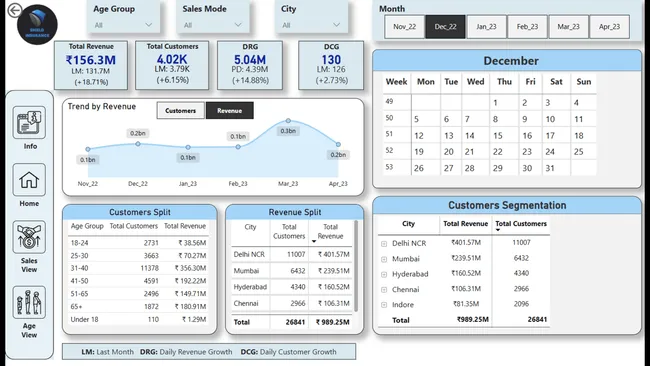Image resolution: width=650 pixels, height=366 pixels.
Task: Select the Mar_23 month tab
Action: click(x=568, y=27)
